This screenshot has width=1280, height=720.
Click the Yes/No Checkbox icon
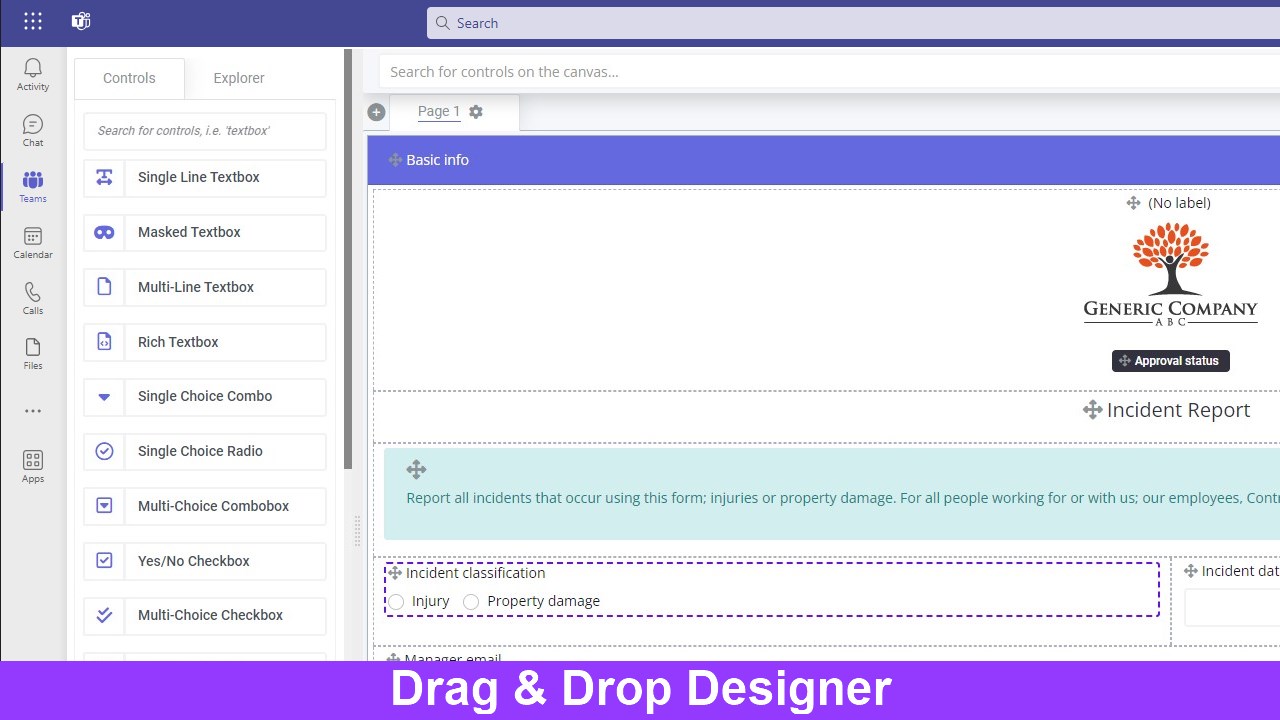(104, 561)
